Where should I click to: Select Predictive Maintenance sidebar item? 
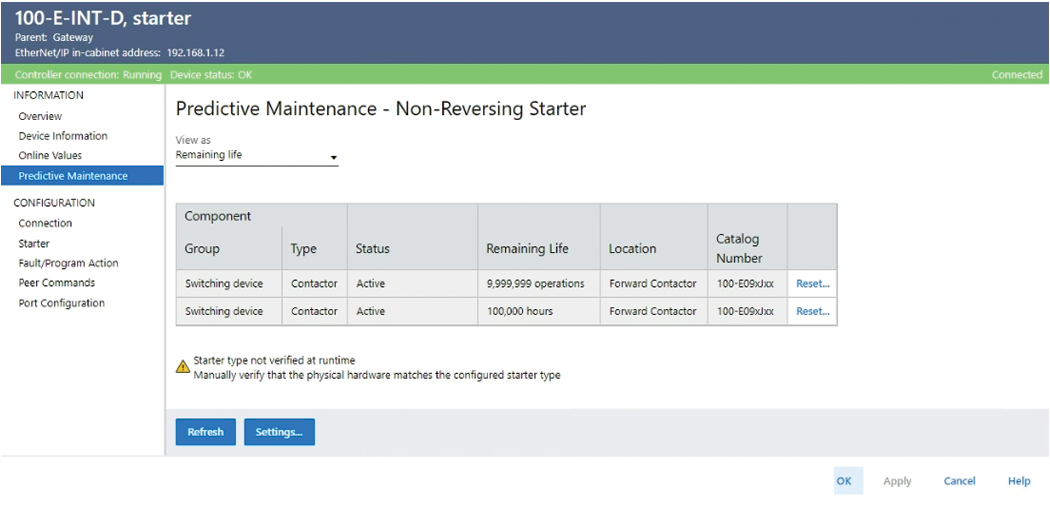pyautogui.click(x=82, y=175)
